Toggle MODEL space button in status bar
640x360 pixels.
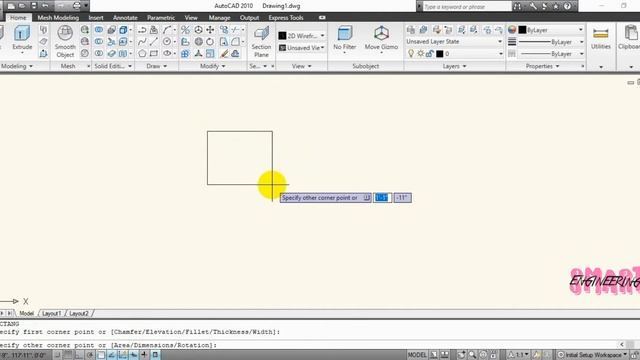click(x=417, y=355)
